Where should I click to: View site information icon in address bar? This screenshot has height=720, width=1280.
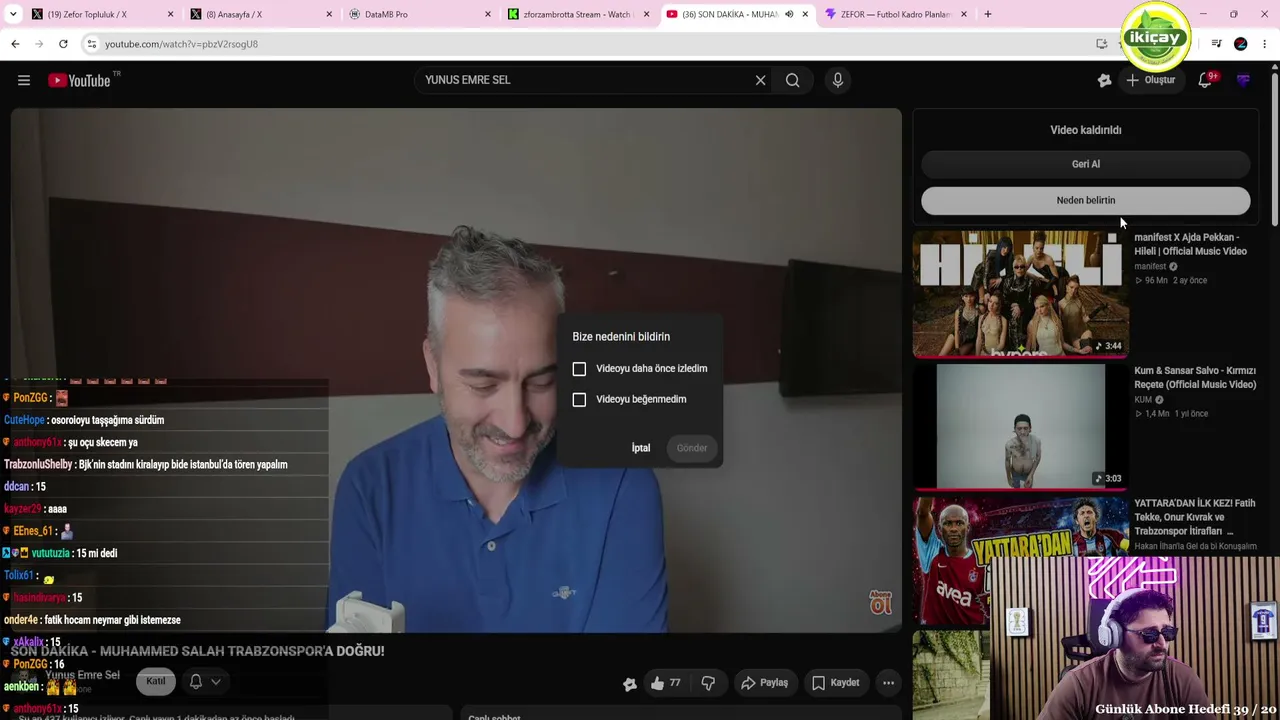tap(91, 44)
